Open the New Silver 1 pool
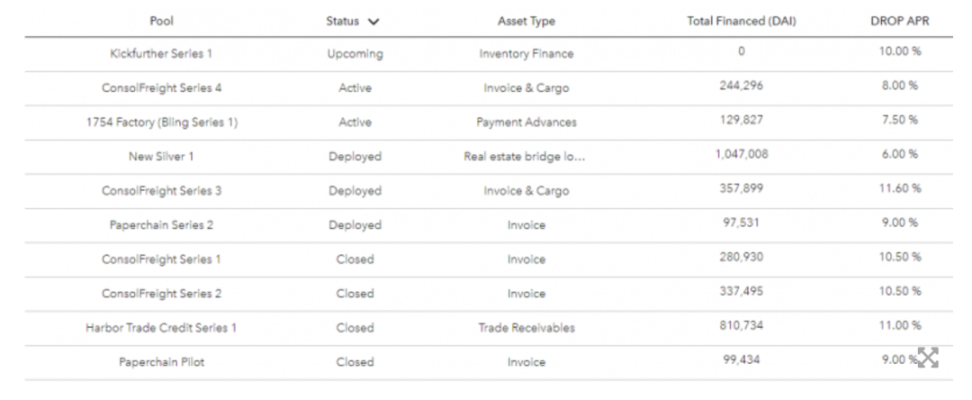 click(x=161, y=156)
